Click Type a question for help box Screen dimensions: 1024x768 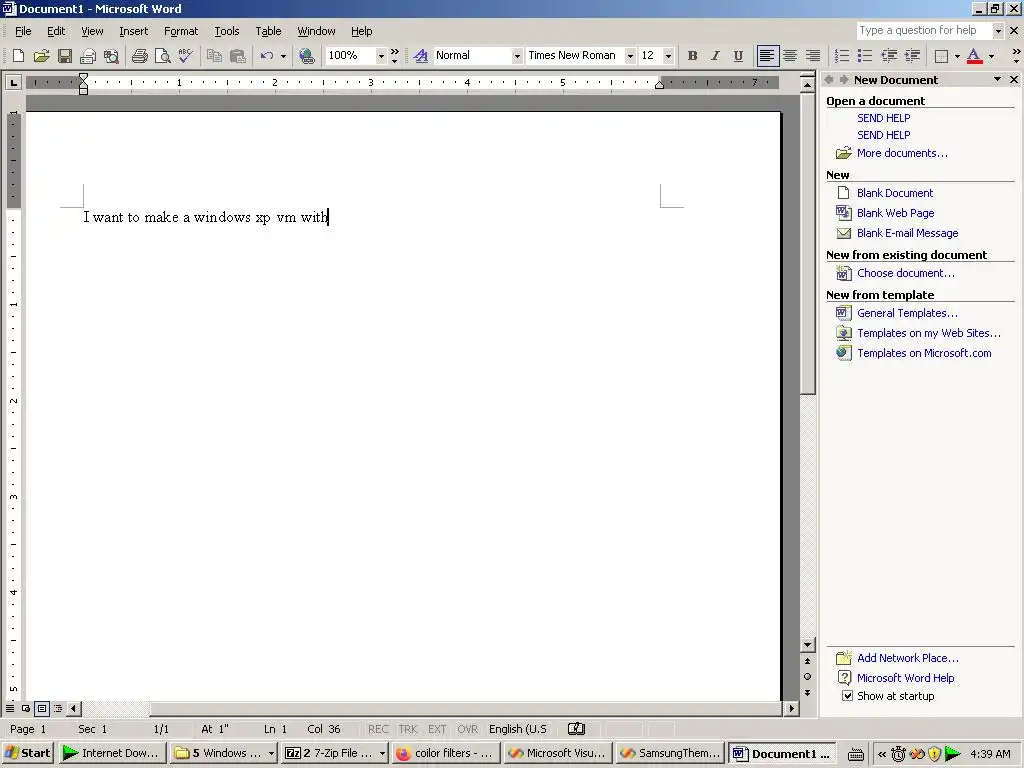coord(923,30)
